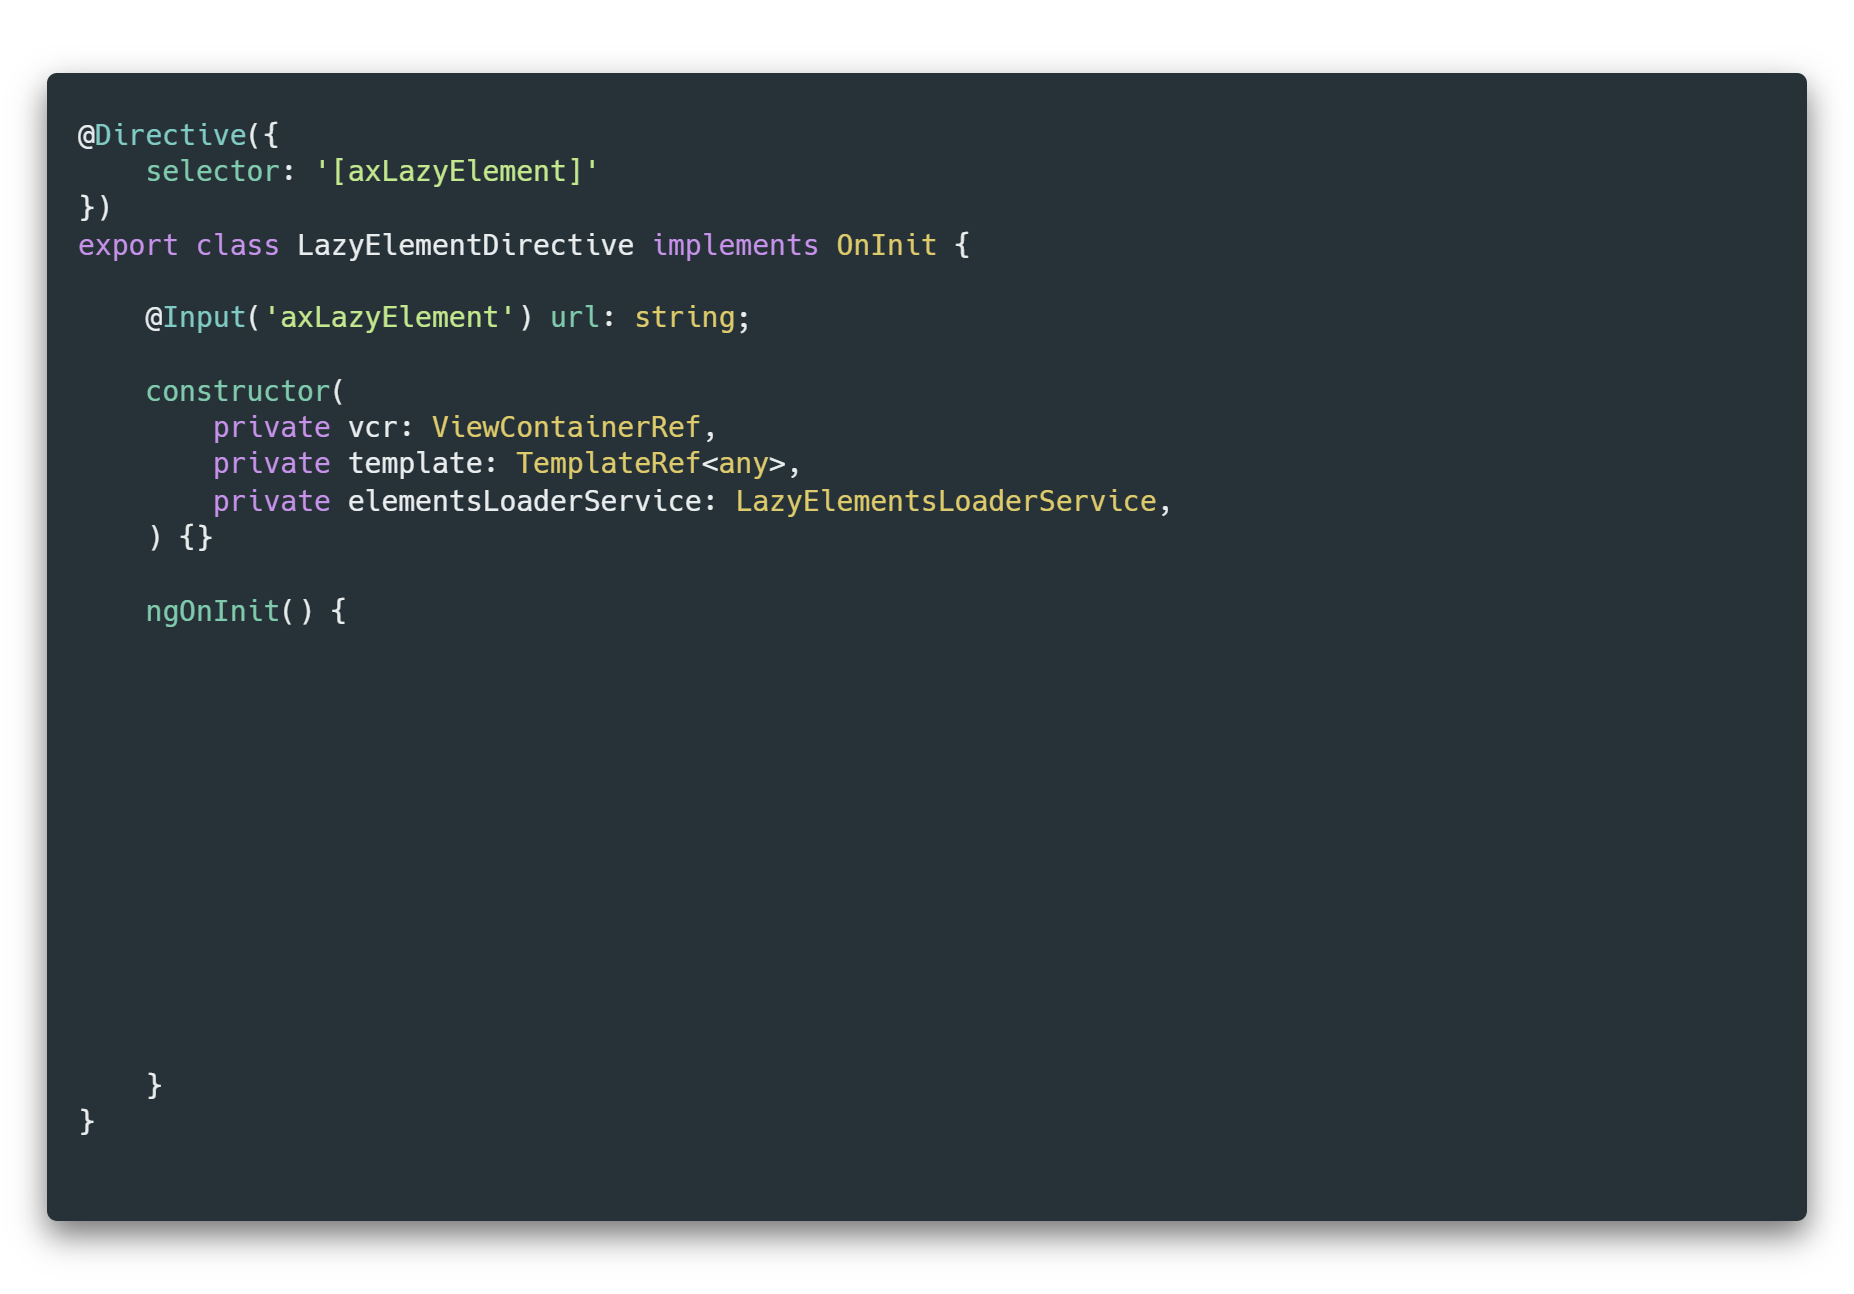Image resolution: width=1854 pixels, height=1294 pixels.
Task: Click the class keyword
Action: 238,245
